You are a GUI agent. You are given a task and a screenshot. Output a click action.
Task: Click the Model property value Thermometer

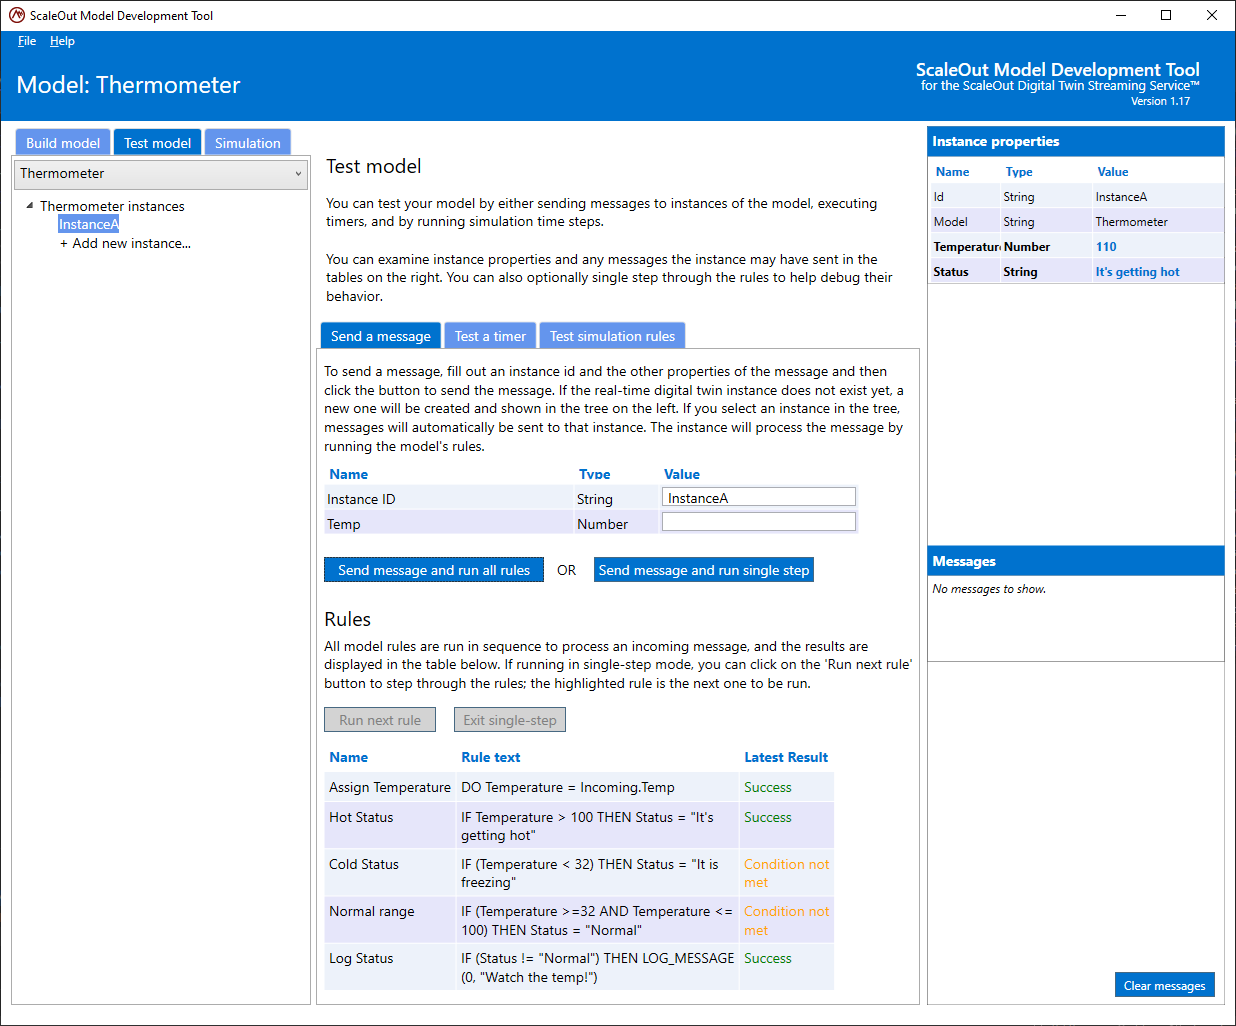point(1131,222)
